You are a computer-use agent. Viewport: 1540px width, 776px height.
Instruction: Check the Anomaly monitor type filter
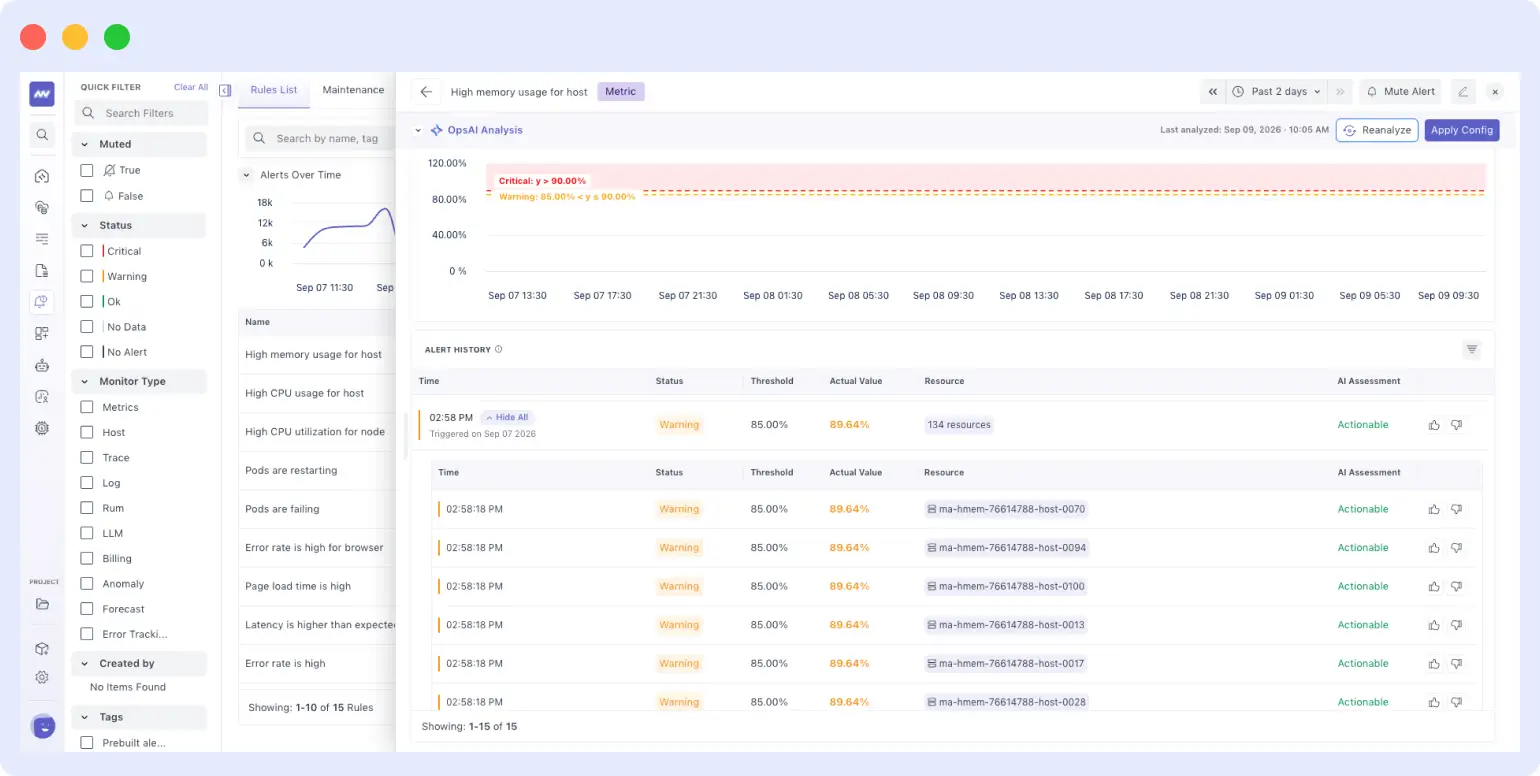[x=87, y=584]
